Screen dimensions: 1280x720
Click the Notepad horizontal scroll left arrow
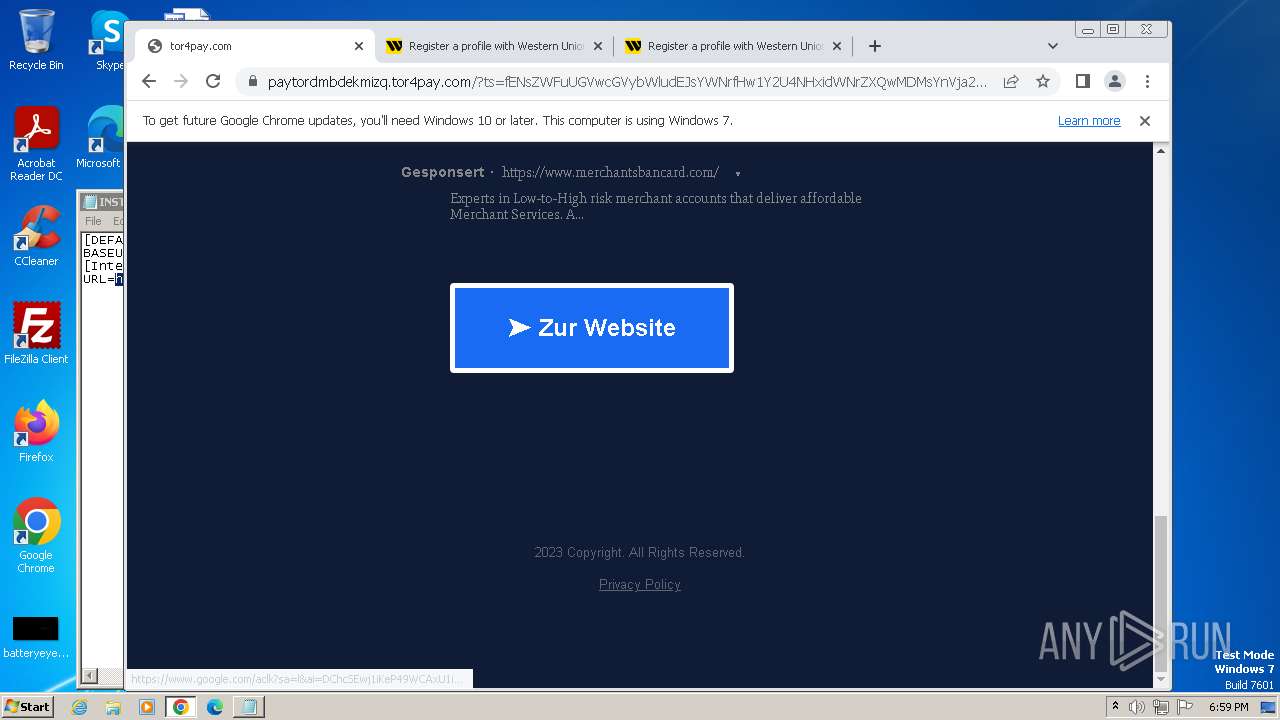point(88,676)
